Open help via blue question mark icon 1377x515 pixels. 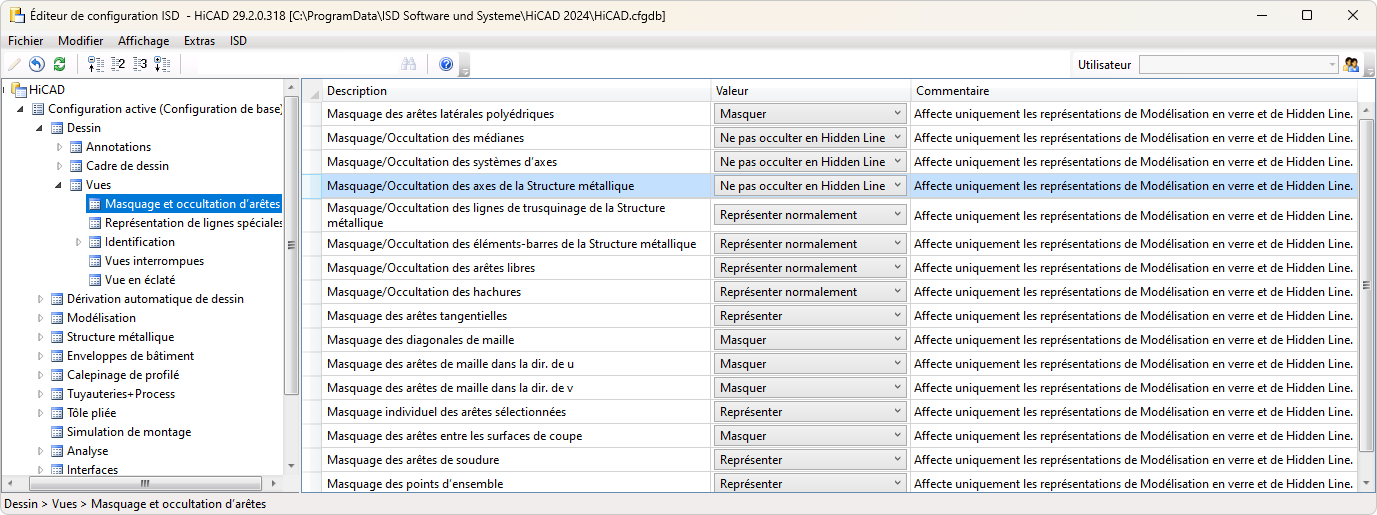[x=446, y=64]
